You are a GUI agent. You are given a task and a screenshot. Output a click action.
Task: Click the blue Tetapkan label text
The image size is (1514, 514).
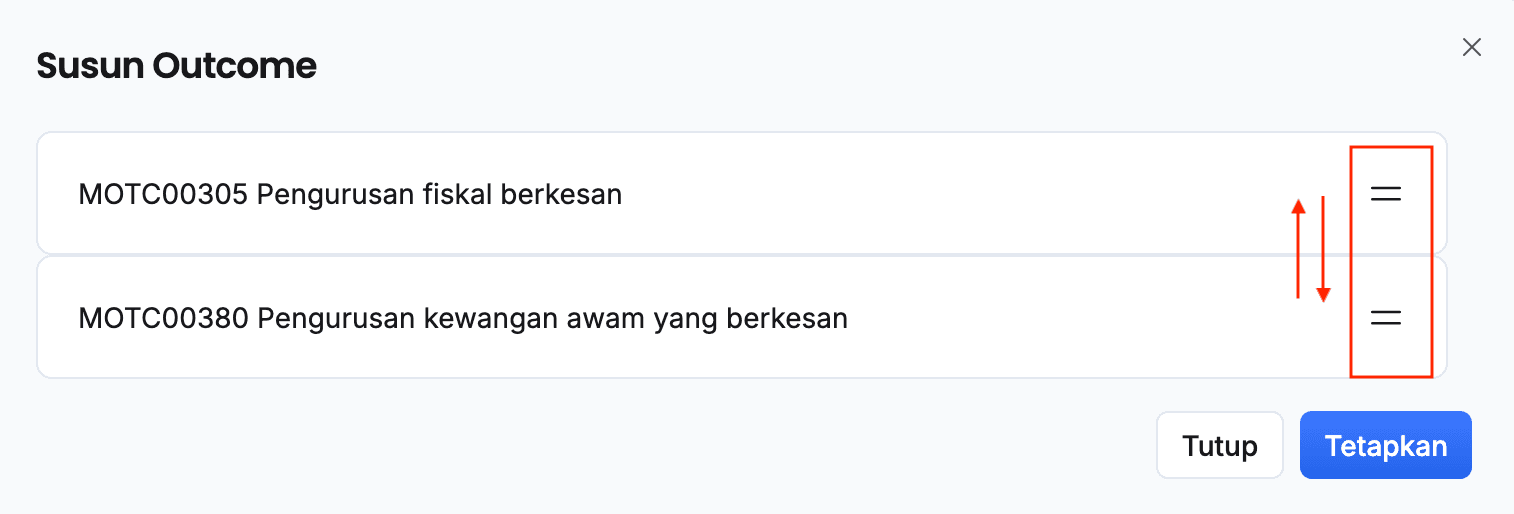point(1385,445)
